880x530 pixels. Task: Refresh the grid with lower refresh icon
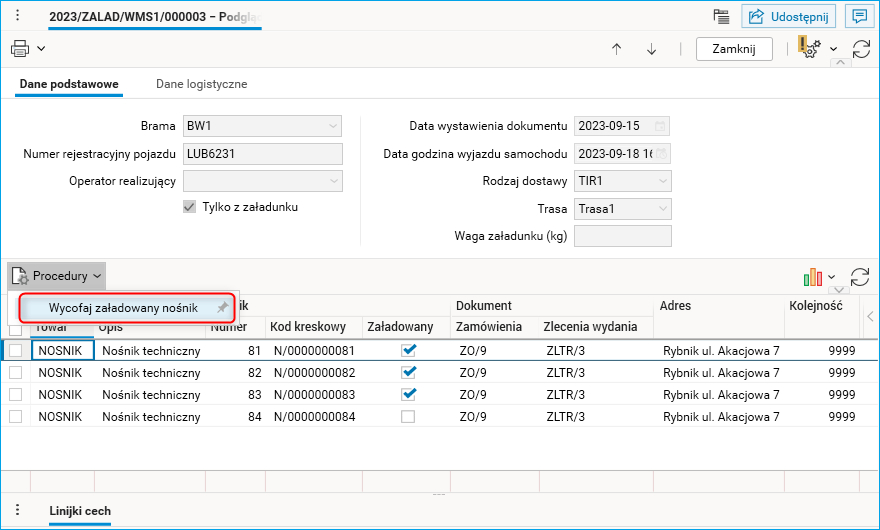coord(859,277)
